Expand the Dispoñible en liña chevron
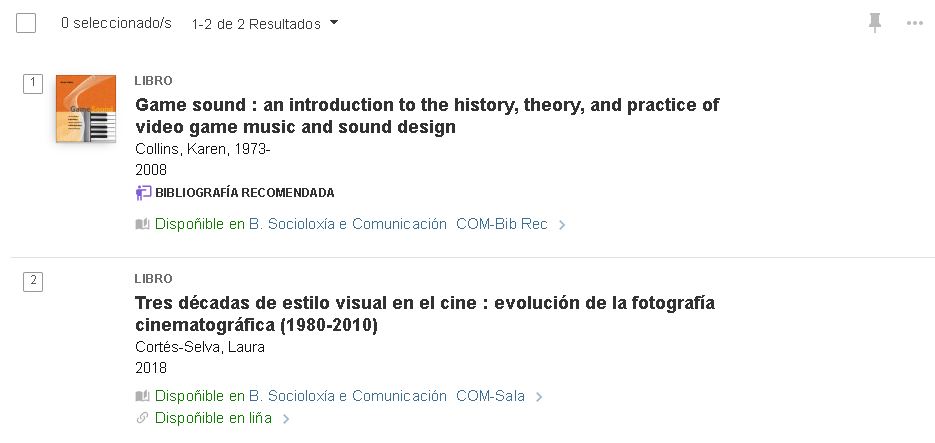This screenshot has width=935, height=443. [x=286, y=419]
